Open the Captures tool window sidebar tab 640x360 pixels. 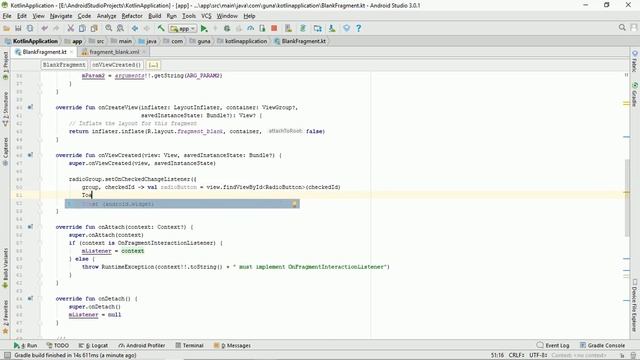[x=5, y=151]
